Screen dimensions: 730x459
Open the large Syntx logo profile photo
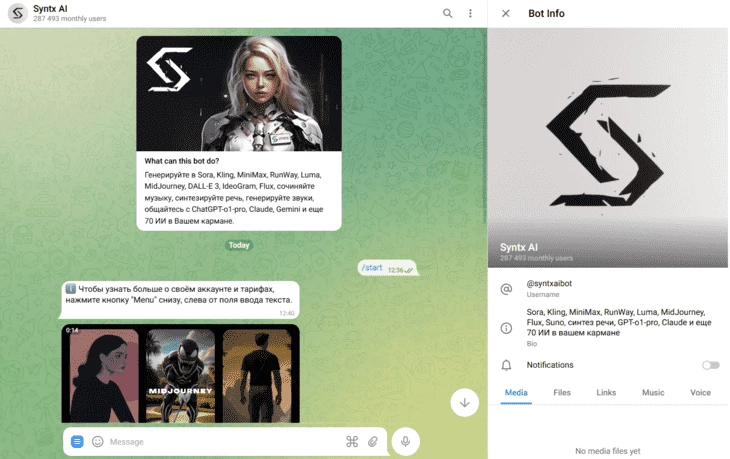608,148
